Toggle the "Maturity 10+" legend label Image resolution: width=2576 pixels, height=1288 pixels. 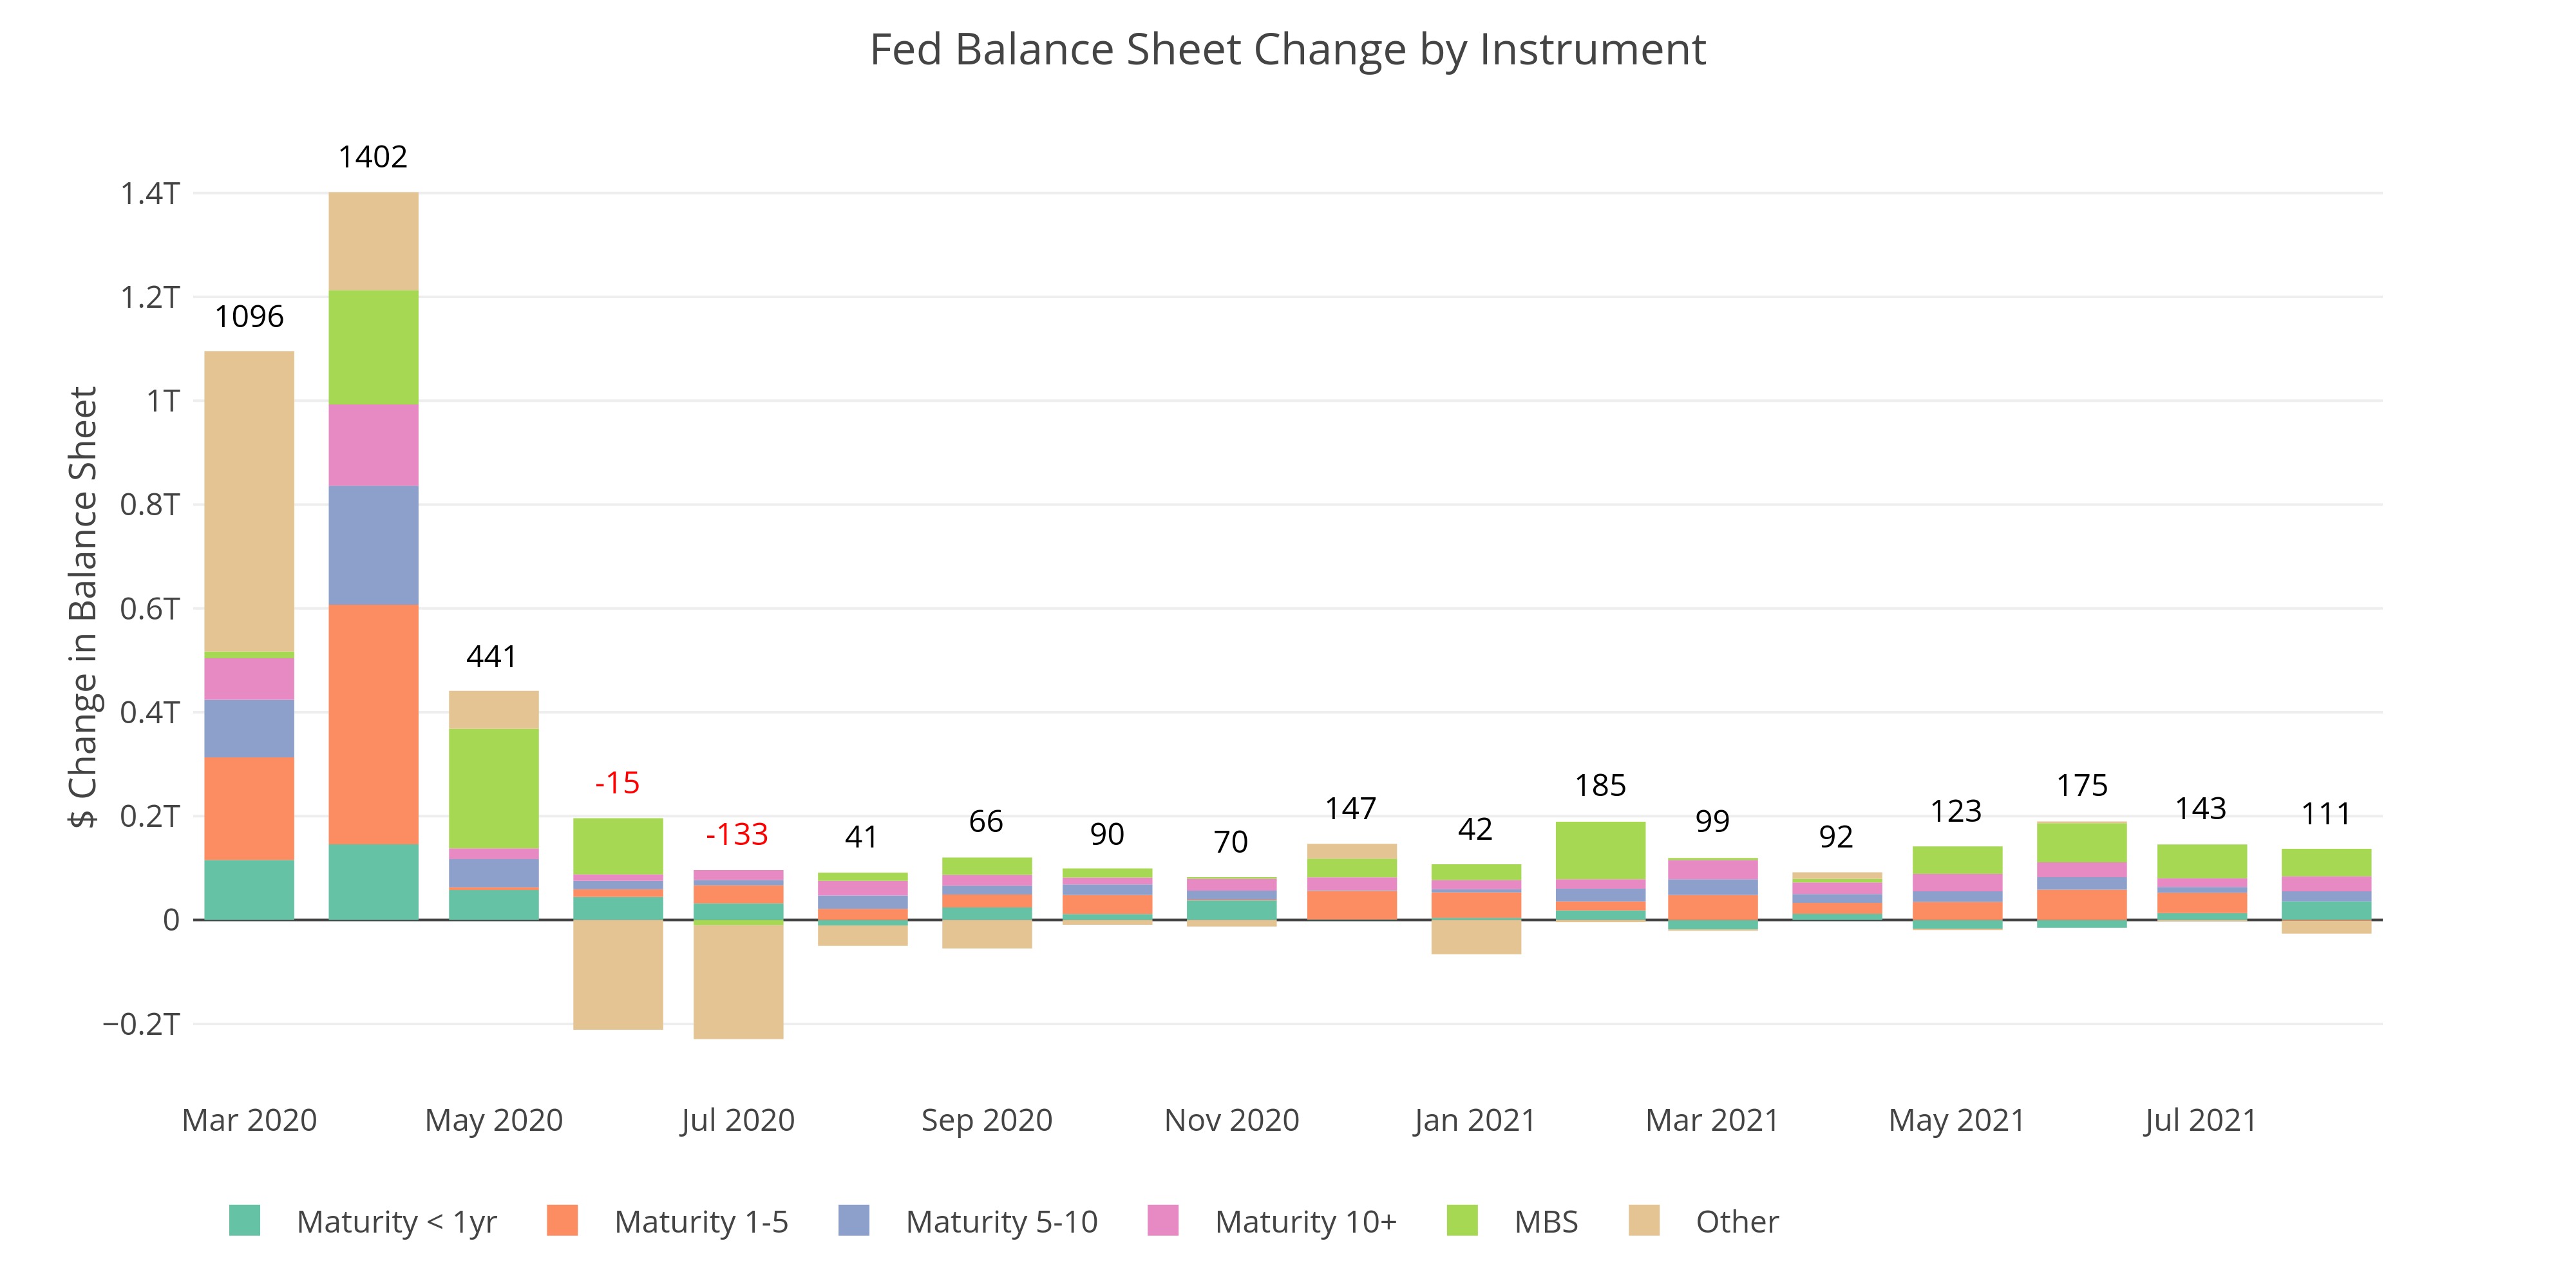pos(1305,1222)
